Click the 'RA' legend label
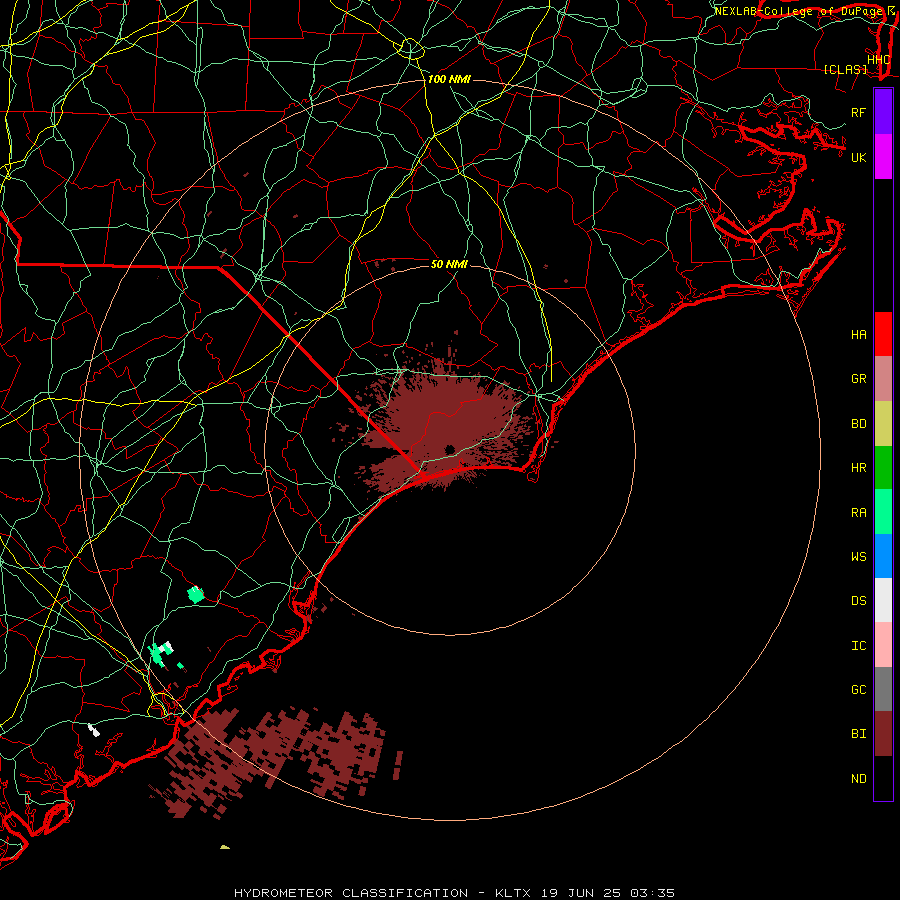 pos(858,513)
